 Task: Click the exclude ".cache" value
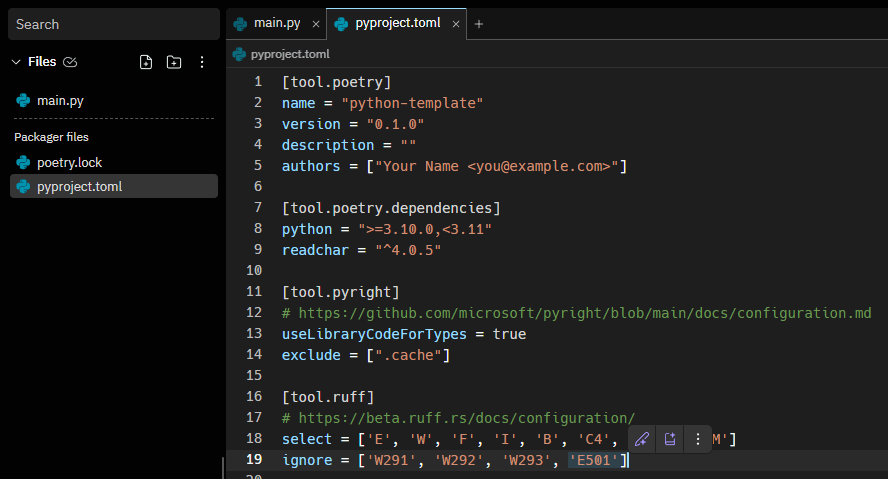point(408,355)
